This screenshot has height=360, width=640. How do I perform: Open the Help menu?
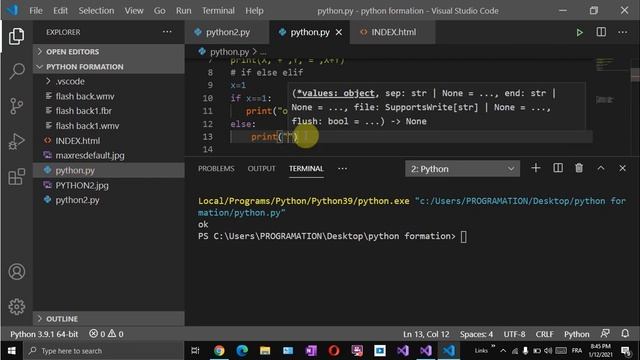tap(254, 11)
